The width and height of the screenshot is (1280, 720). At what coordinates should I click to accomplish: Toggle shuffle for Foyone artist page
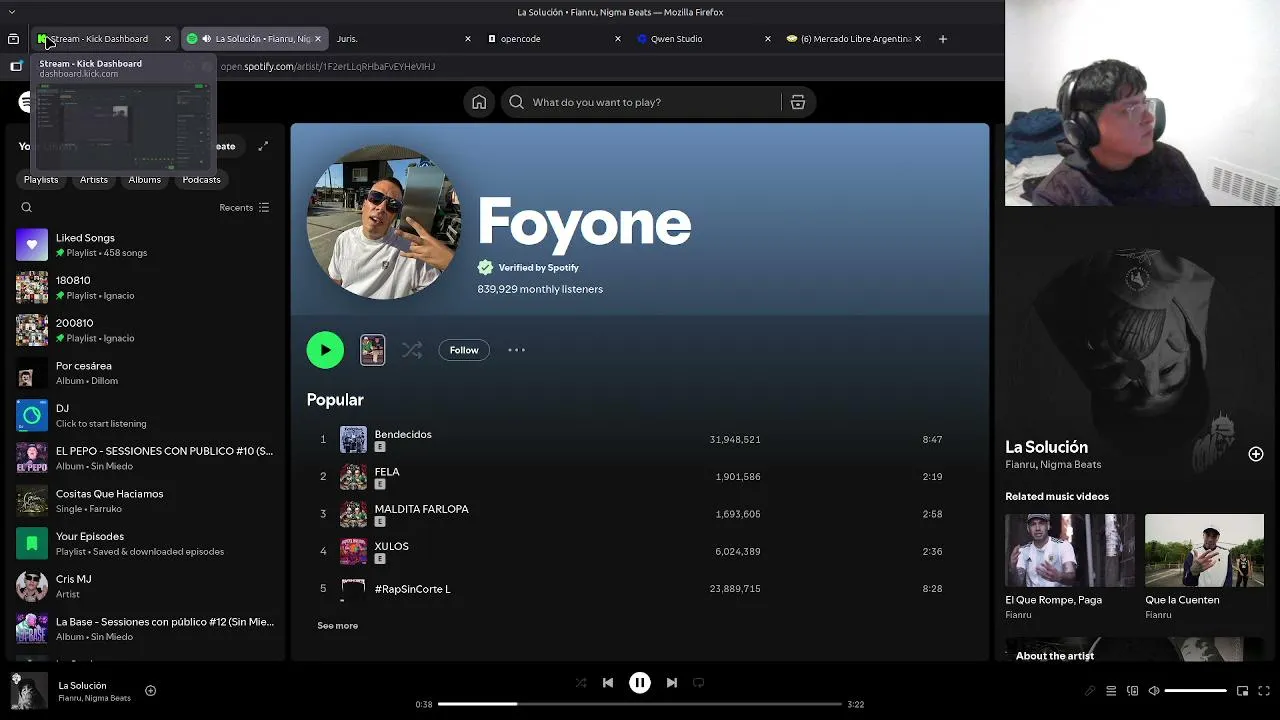coord(412,350)
